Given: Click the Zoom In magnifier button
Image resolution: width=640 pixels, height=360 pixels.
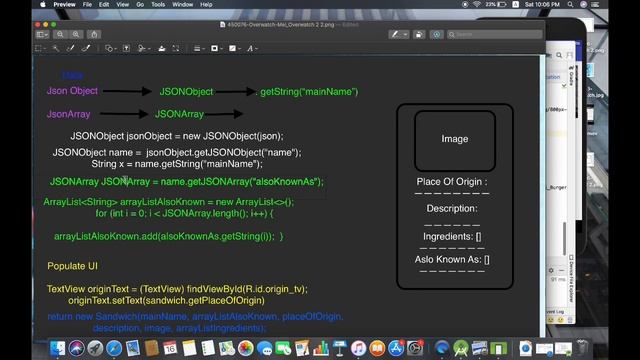Looking at the screenshot, I should (x=76, y=35).
